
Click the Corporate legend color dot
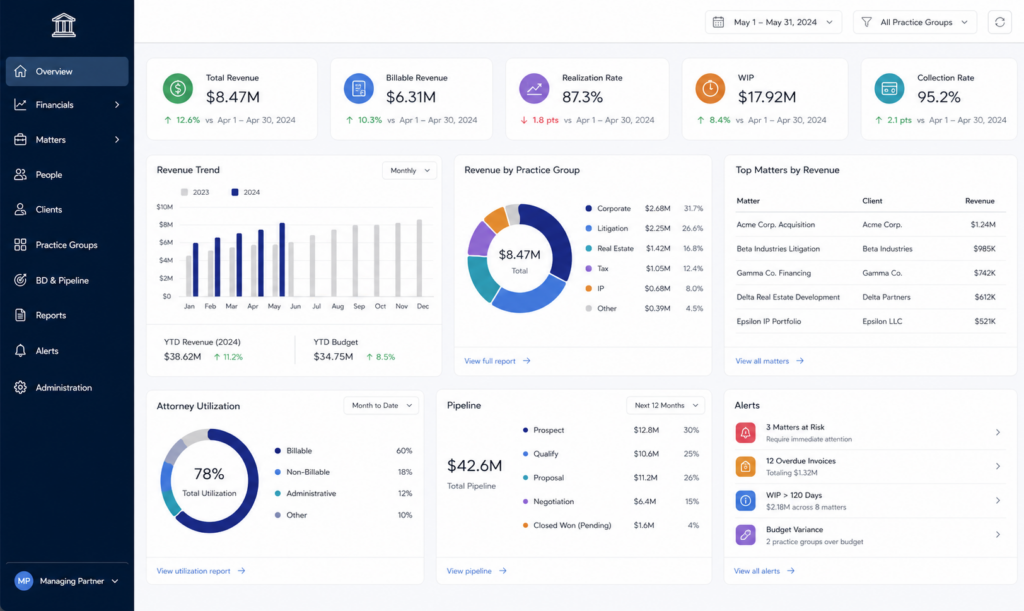click(588, 208)
